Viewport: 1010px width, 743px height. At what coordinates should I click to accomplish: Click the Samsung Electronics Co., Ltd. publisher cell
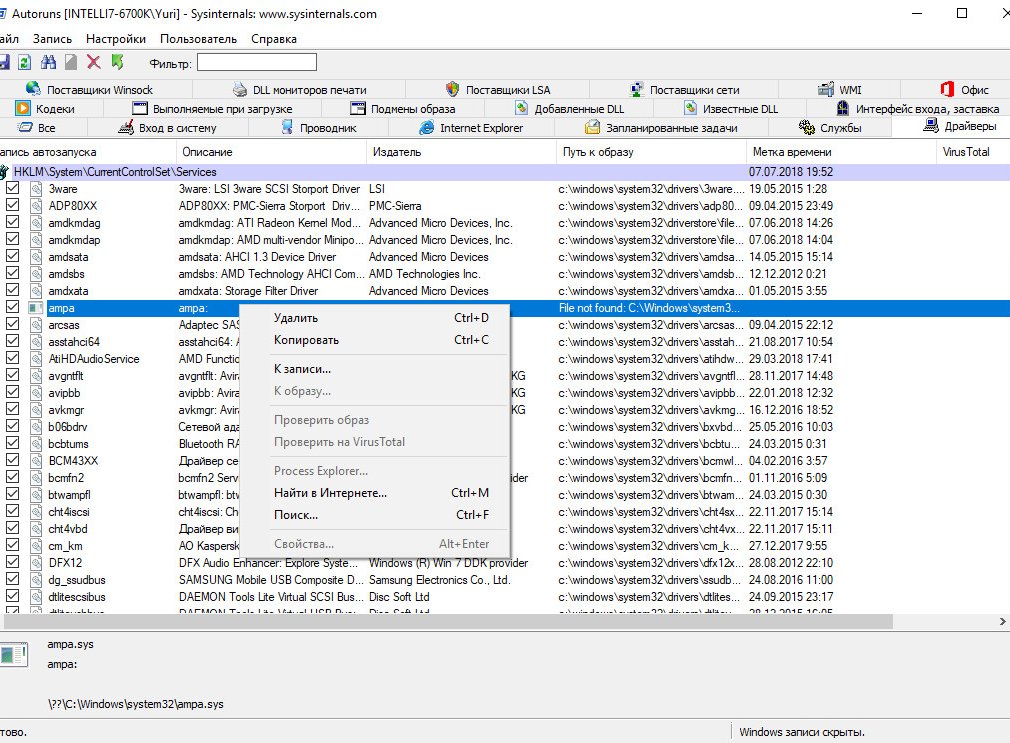(440, 580)
